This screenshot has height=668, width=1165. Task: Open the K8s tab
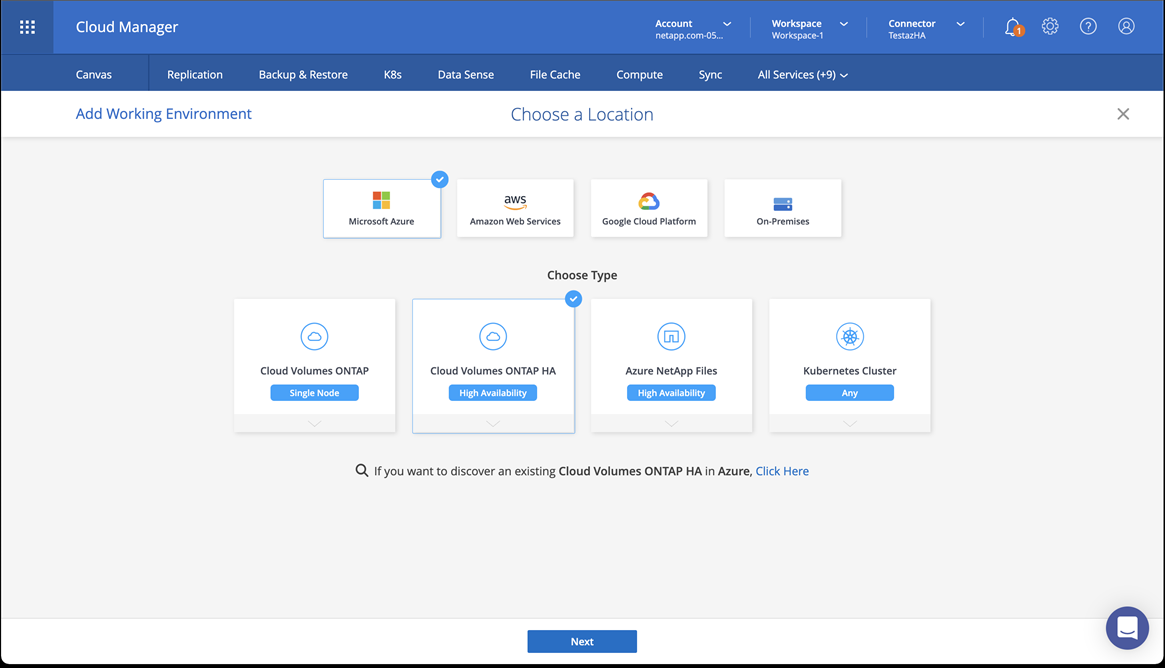pyautogui.click(x=392, y=74)
